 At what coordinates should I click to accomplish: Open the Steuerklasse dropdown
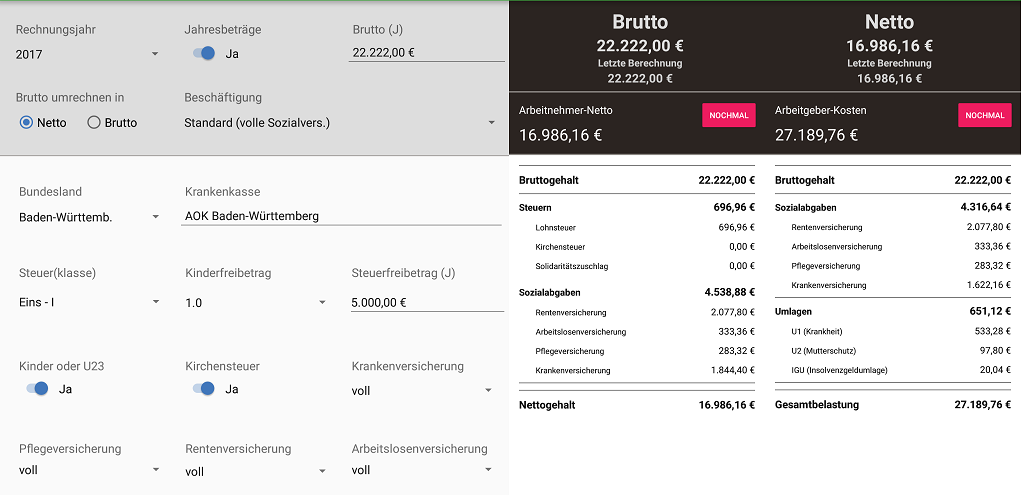89,301
